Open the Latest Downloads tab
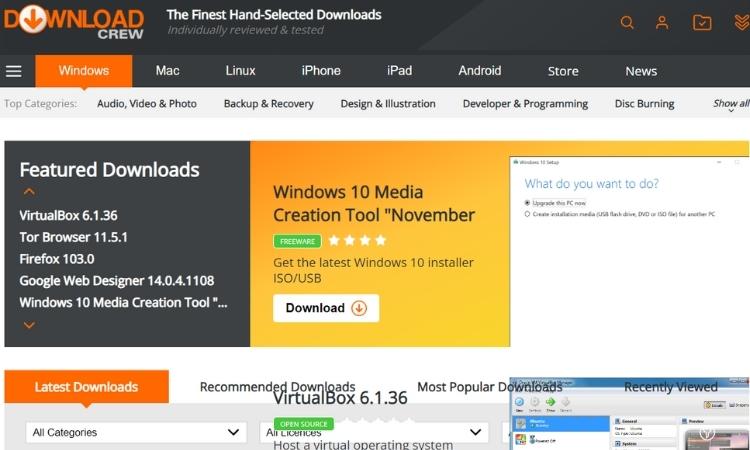Viewport: 750px width, 450px height. pos(87,387)
